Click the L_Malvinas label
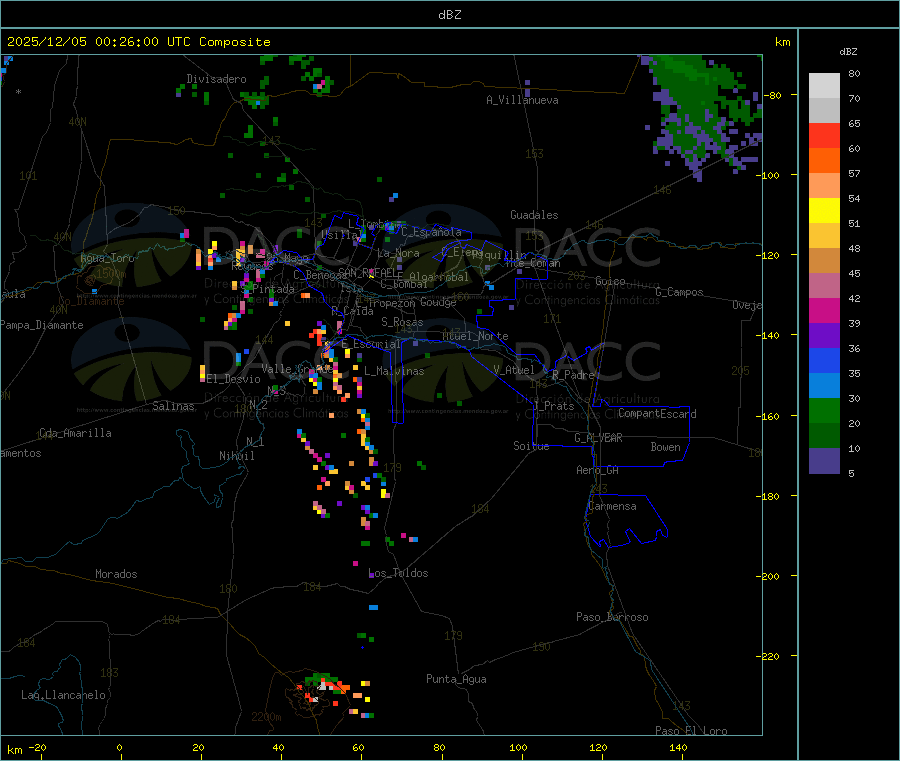The image size is (900, 761). coord(394,371)
